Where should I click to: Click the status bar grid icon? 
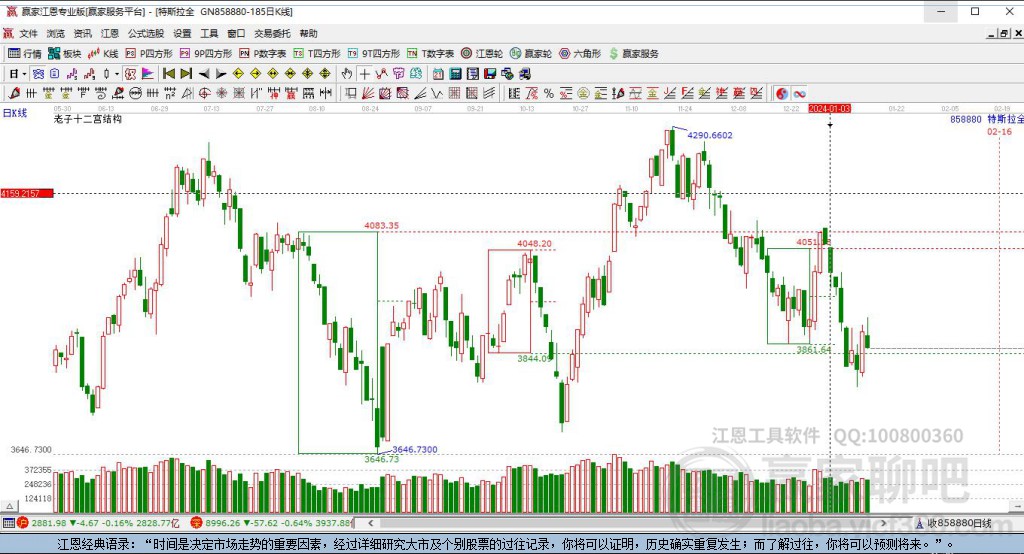(8, 523)
